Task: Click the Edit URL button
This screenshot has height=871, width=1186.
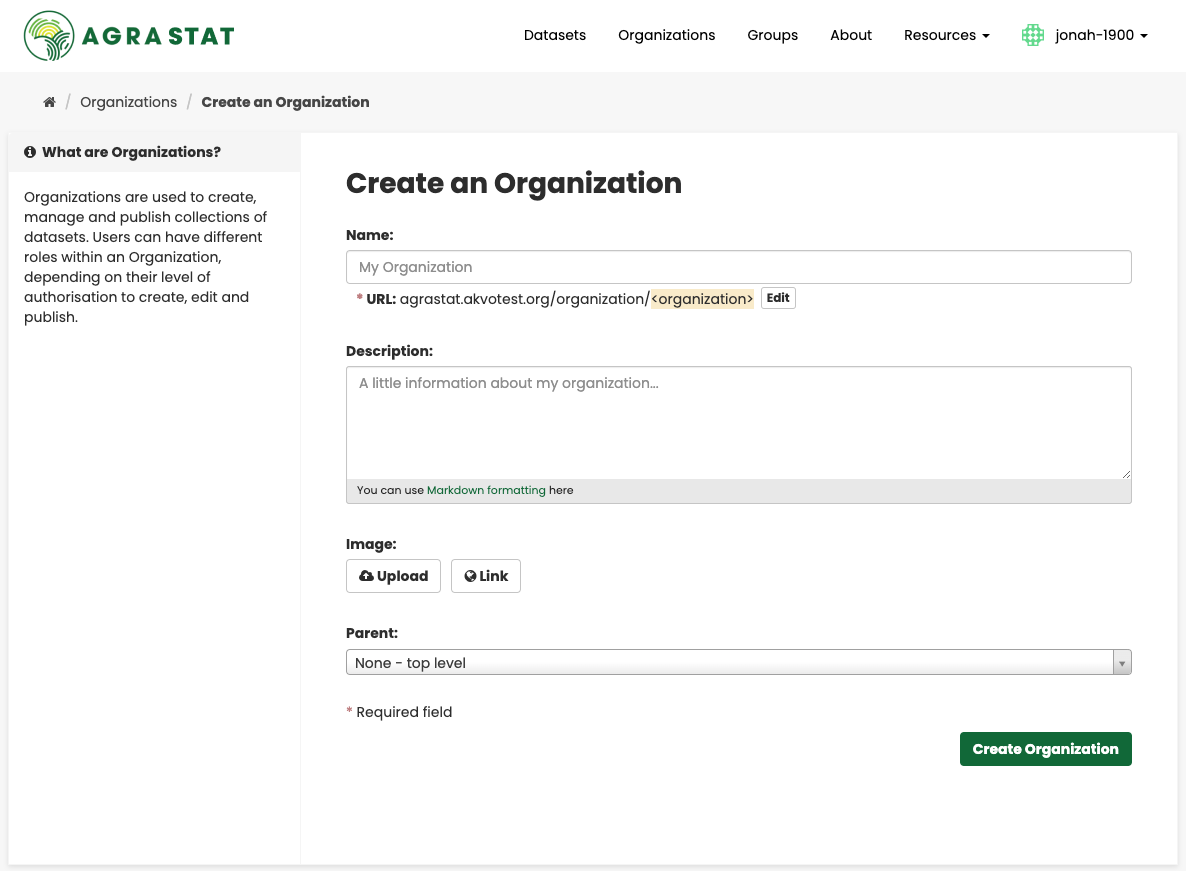Action: point(778,298)
